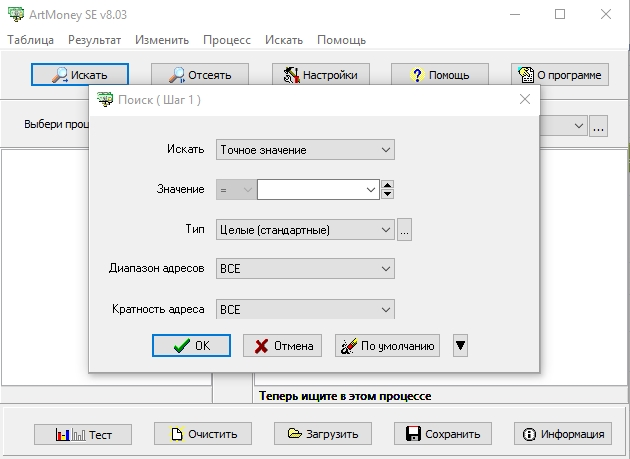
Task: Expand the process selection dropdown in main window
Action: tap(579, 126)
